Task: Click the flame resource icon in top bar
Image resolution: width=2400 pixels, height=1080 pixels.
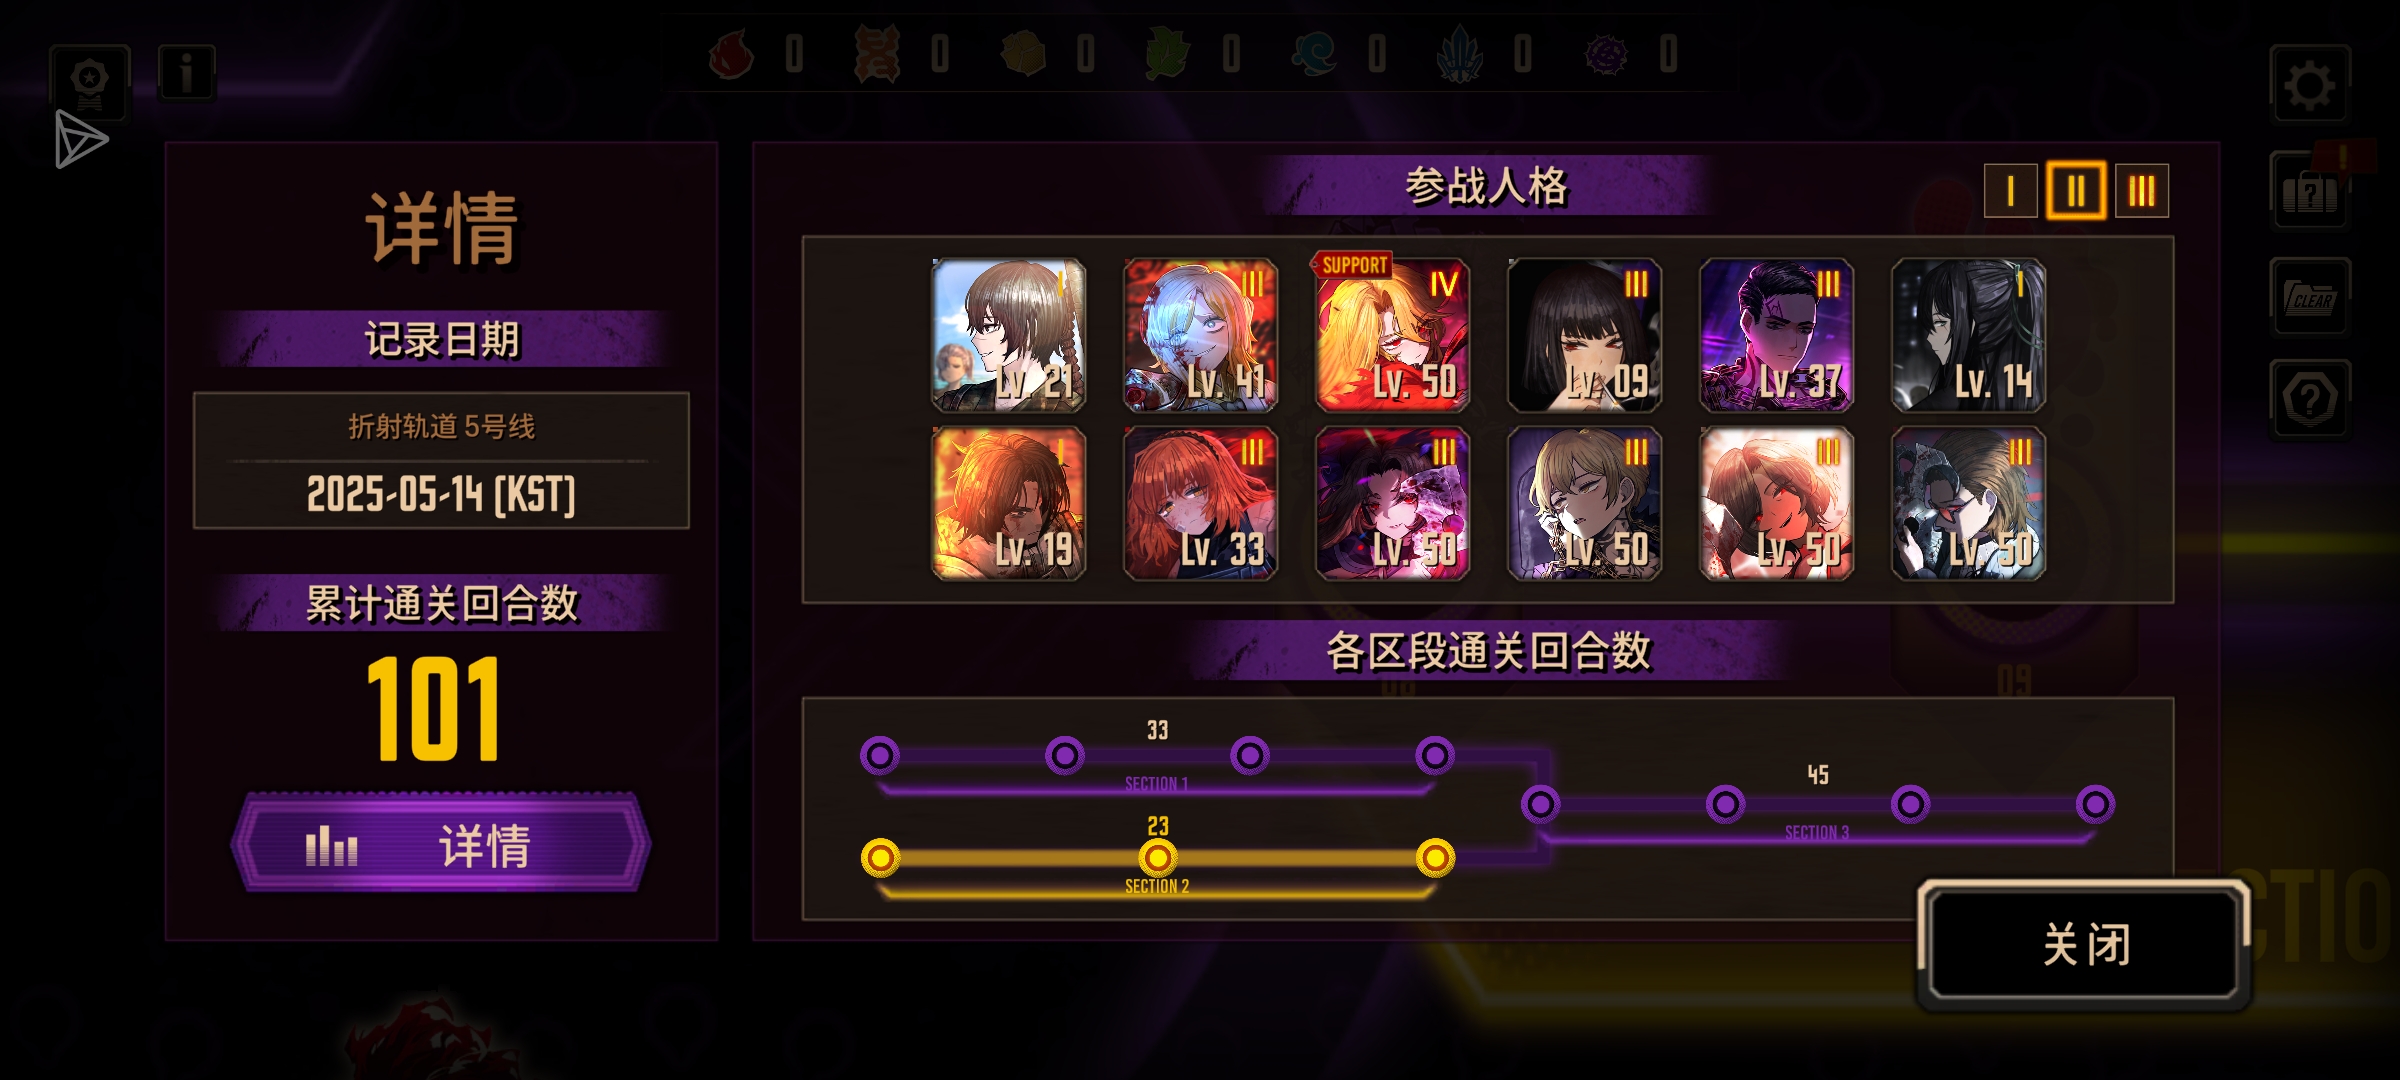Action: [730, 53]
